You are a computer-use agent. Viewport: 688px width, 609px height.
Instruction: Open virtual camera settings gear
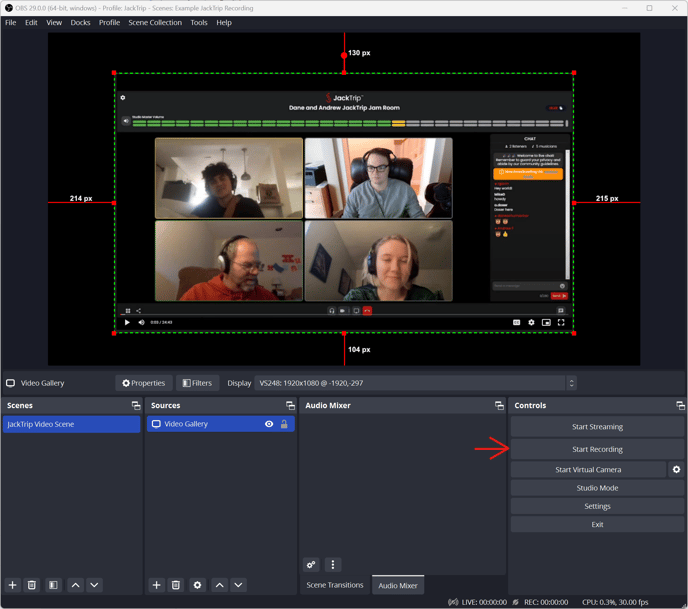(676, 469)
